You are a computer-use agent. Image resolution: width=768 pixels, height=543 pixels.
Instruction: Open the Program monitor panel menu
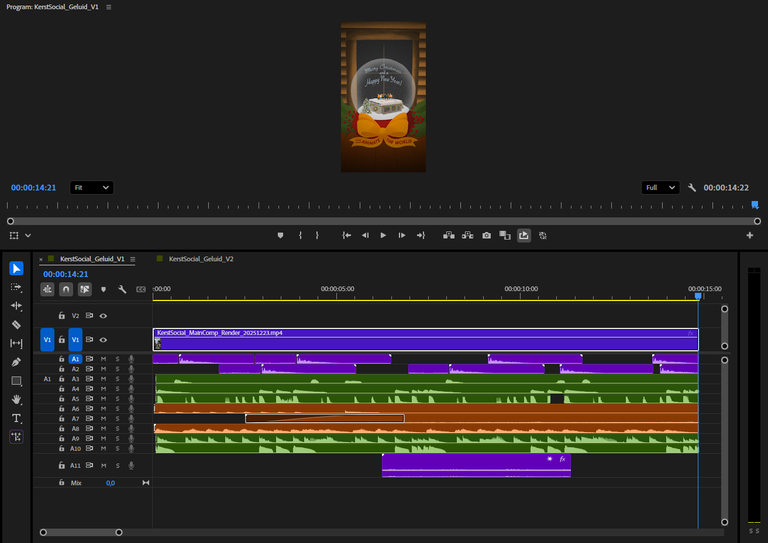tap(109, 7)
